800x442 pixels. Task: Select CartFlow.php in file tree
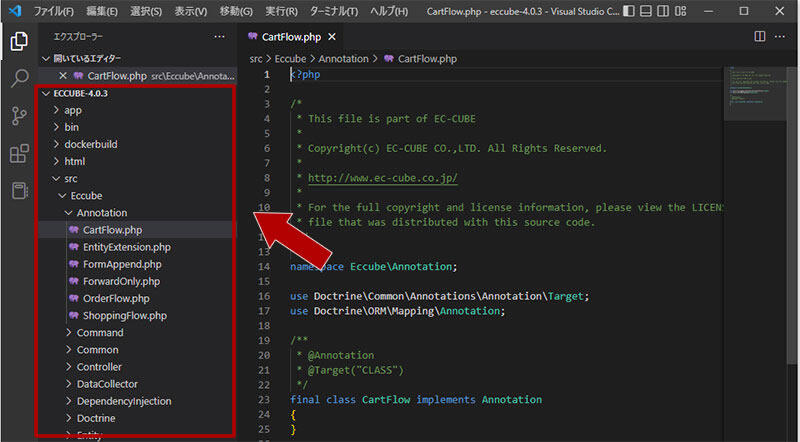(x=112, y=230)
